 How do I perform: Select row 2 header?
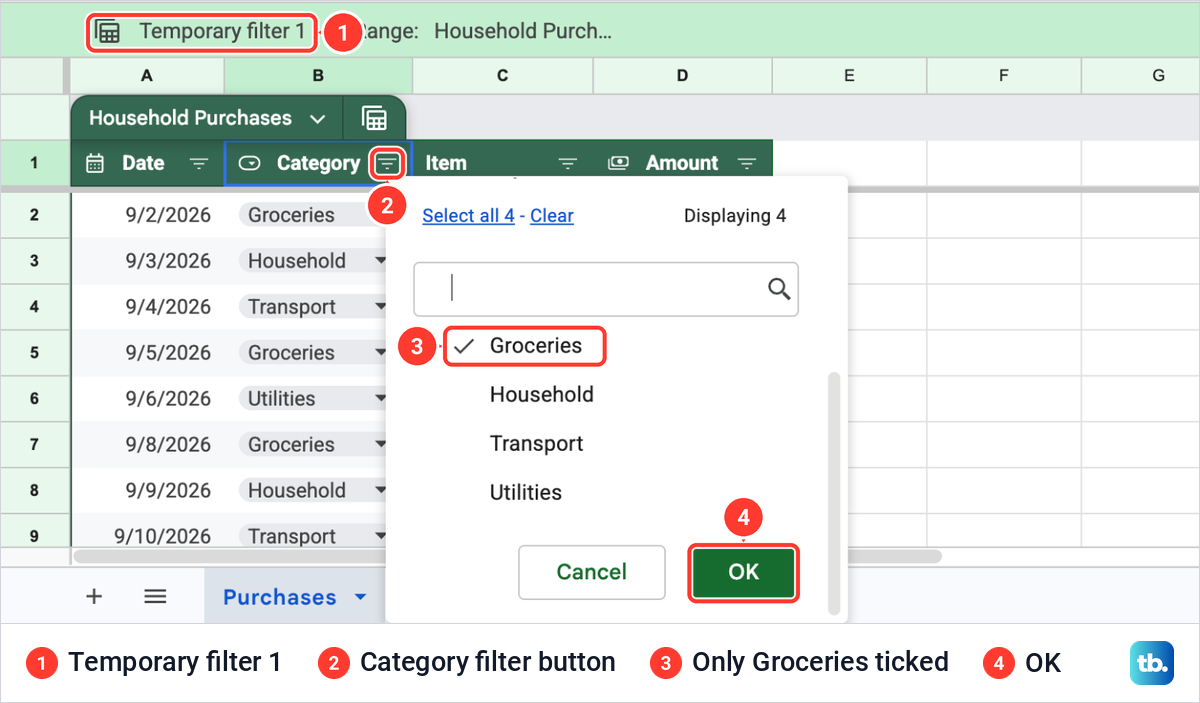pyautogui.click(x=34, y=215)
